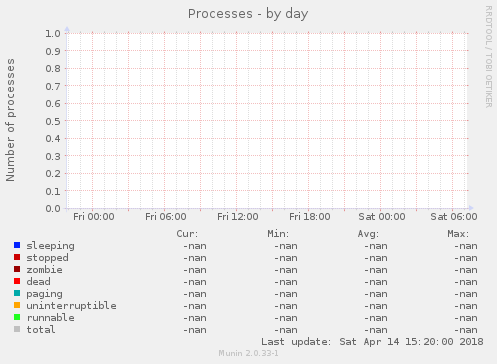
Task: Click the 1.0 y-axis value
Action: 53,33
